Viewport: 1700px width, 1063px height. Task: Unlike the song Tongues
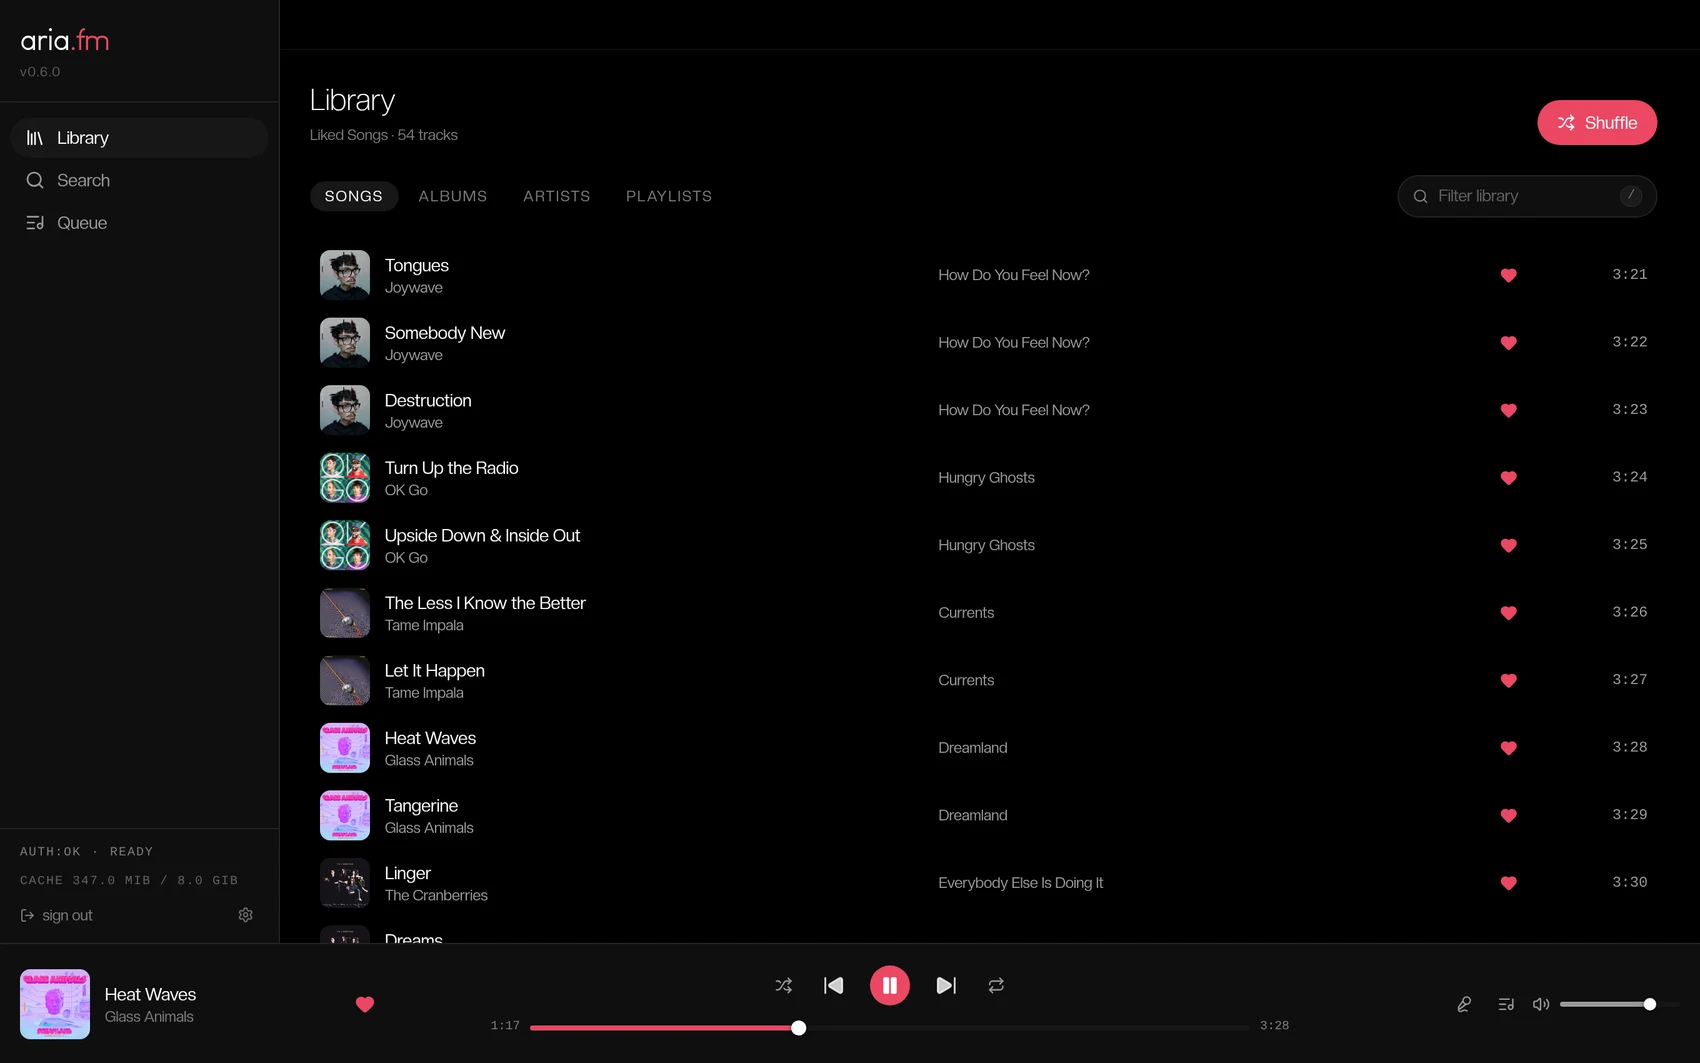click(1509, 275)
